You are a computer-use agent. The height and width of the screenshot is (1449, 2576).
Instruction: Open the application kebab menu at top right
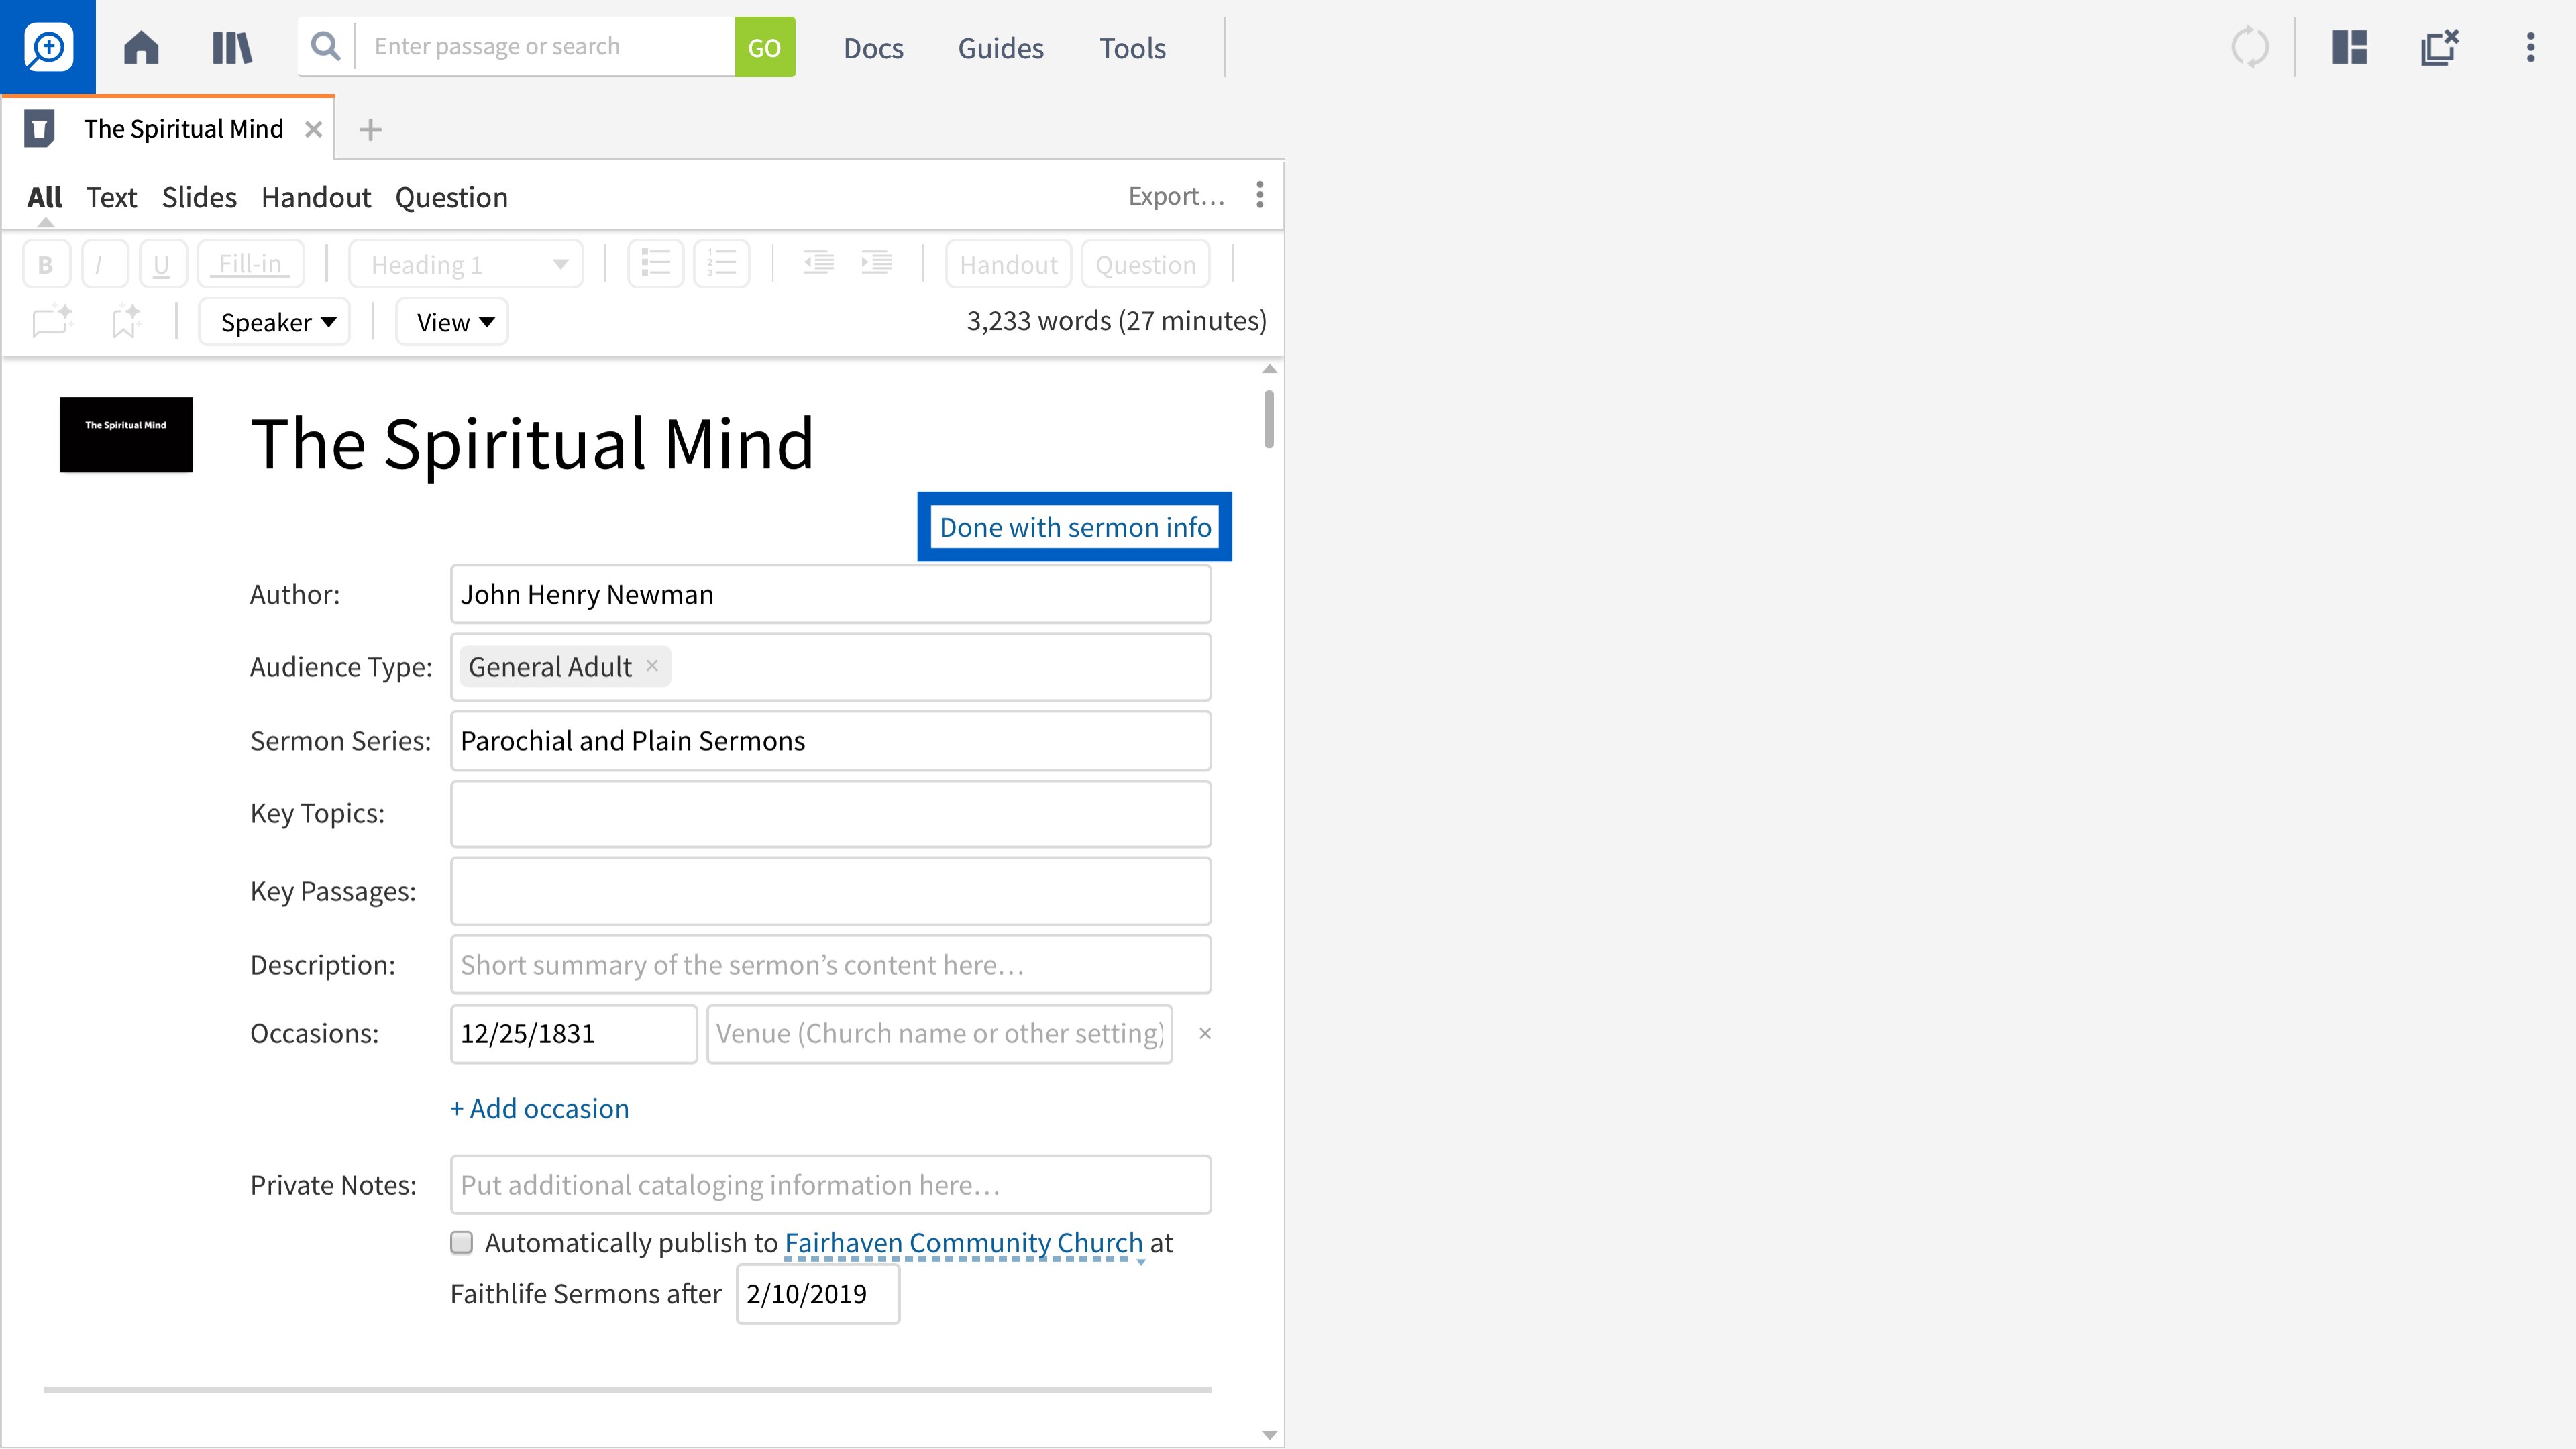pos(2530,47)
